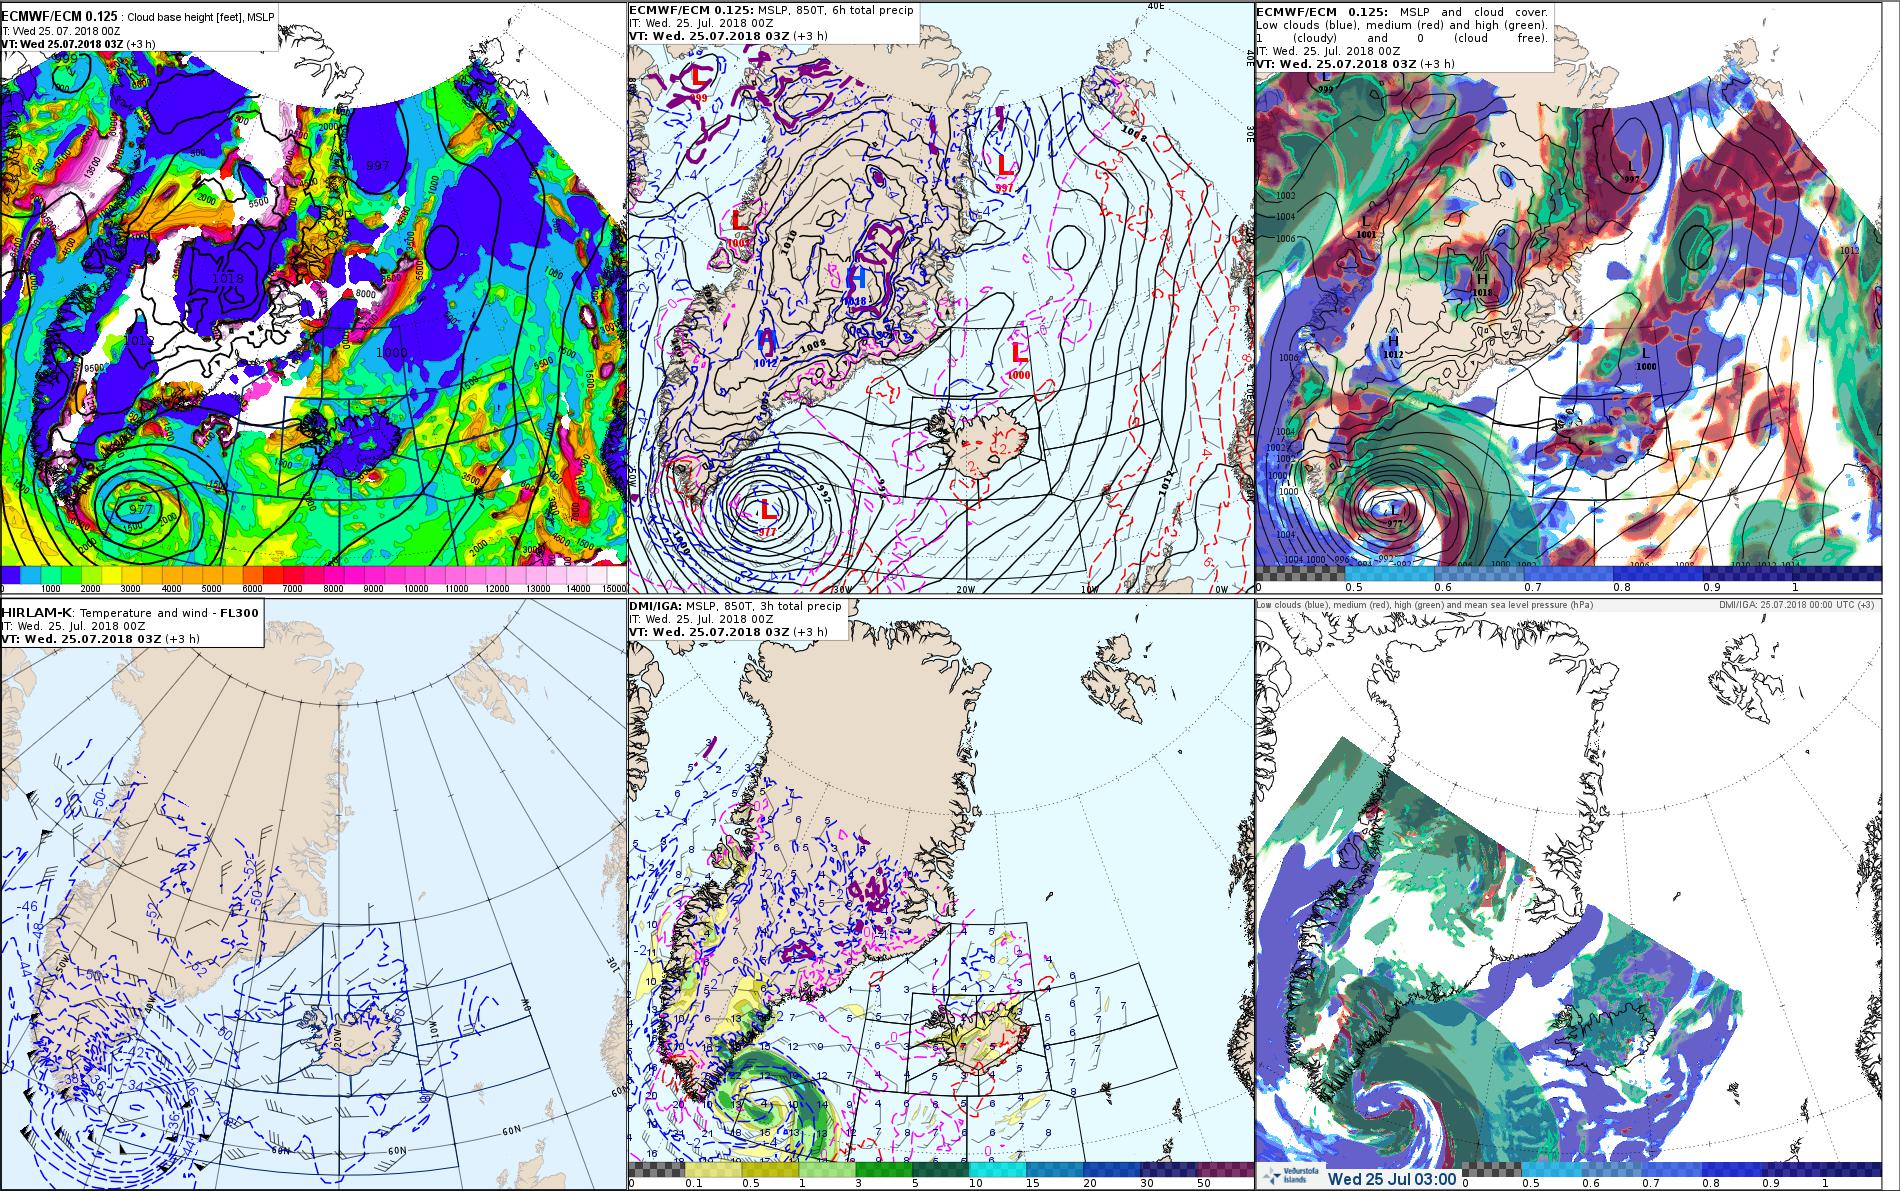
Task: Click the checkered 0–0.5 swatch in ECMWF cloud cover legend
Action: click(x=1299, y=573)
